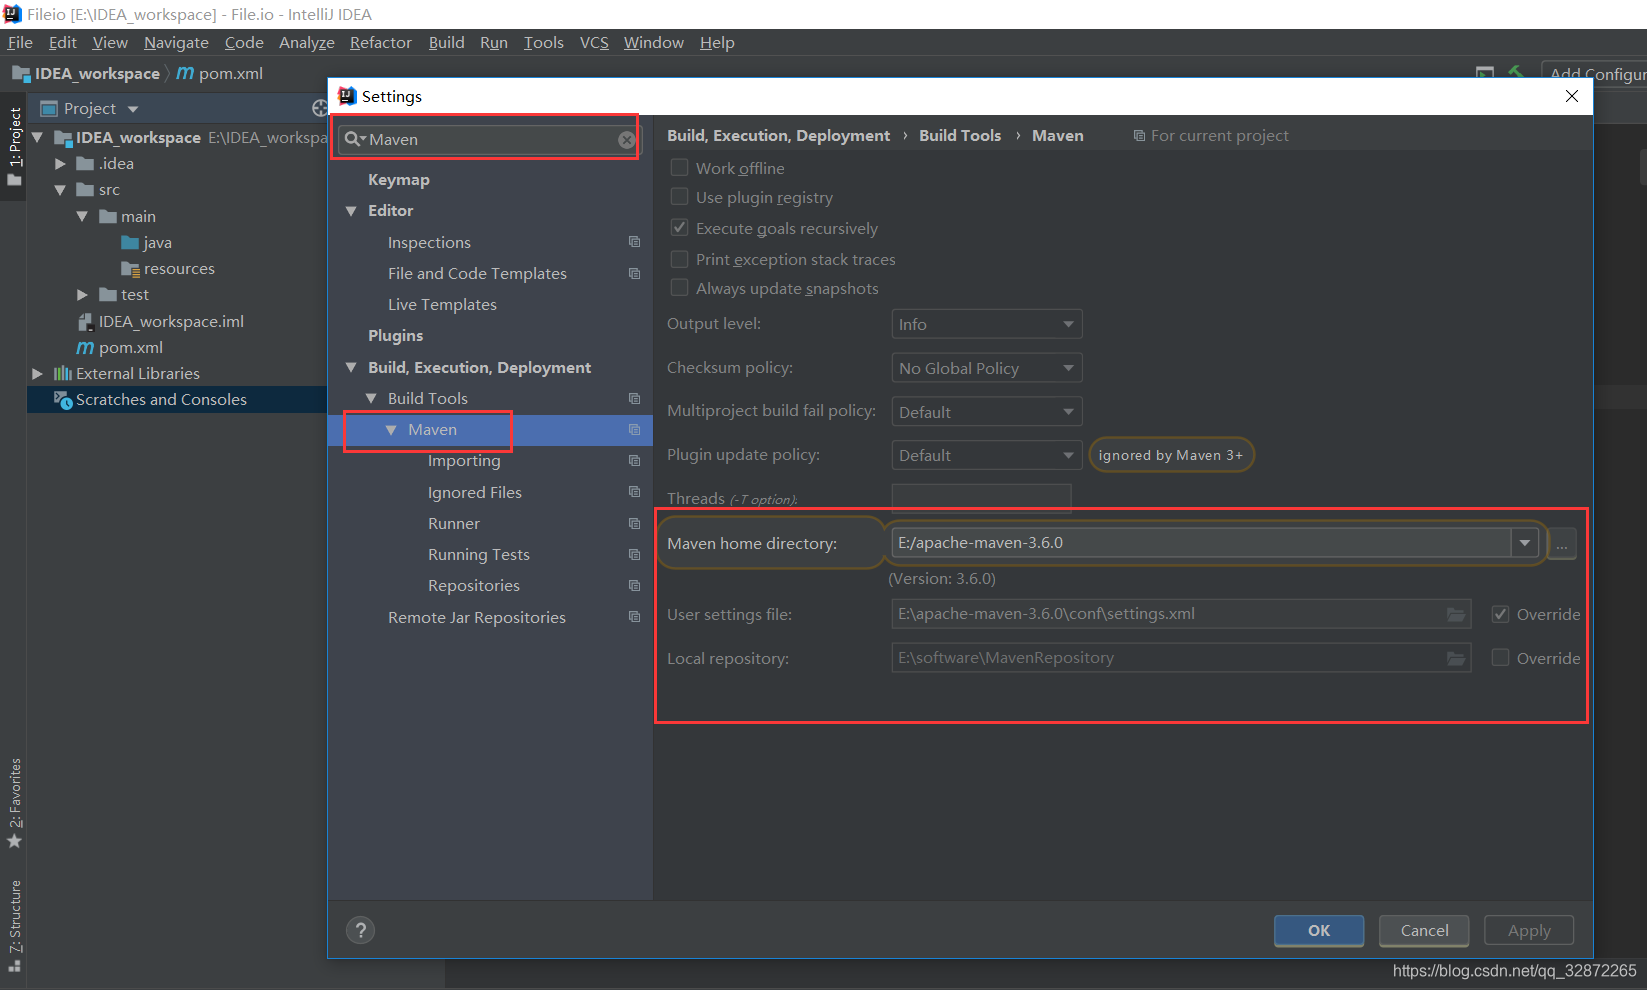
Task: Browse for the Maven home directory
Action: pyautogui.click(x=1562, y=544)
